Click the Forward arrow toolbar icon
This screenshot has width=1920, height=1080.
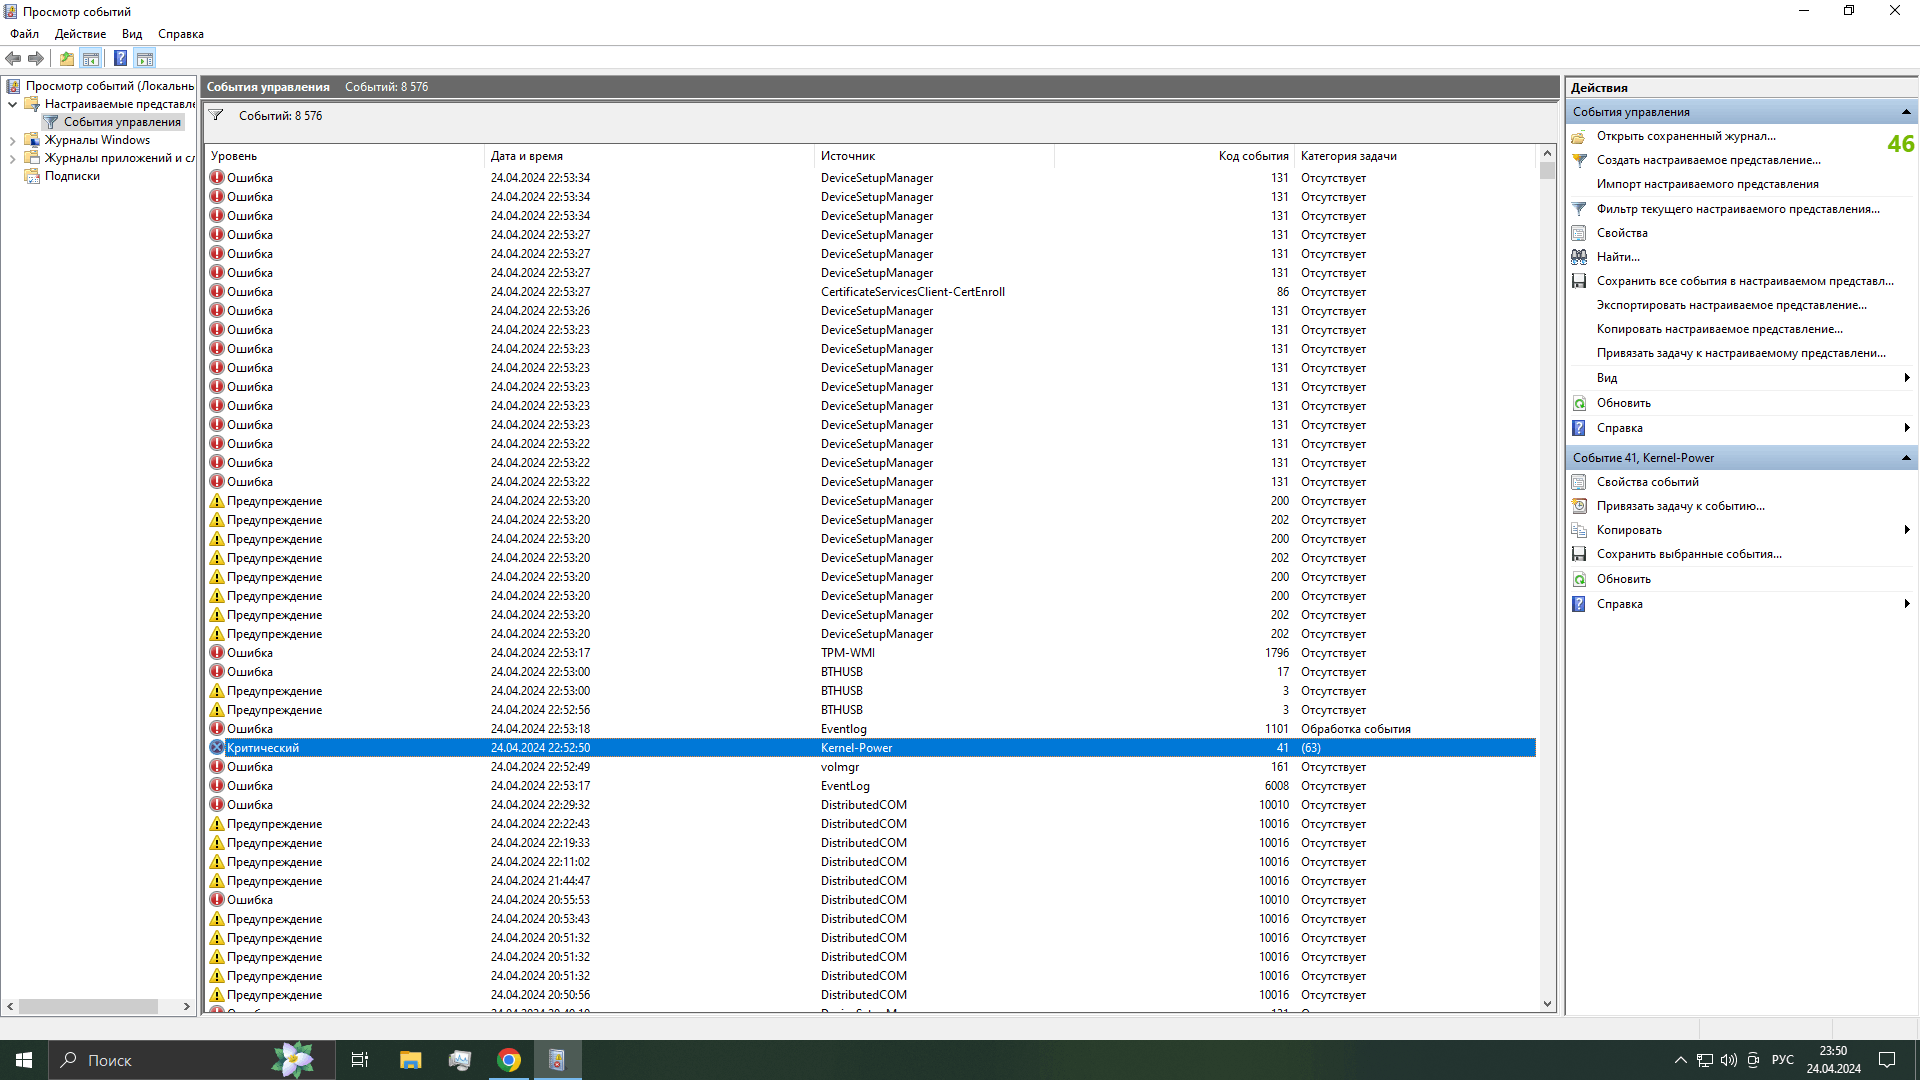tap(36, 58)
